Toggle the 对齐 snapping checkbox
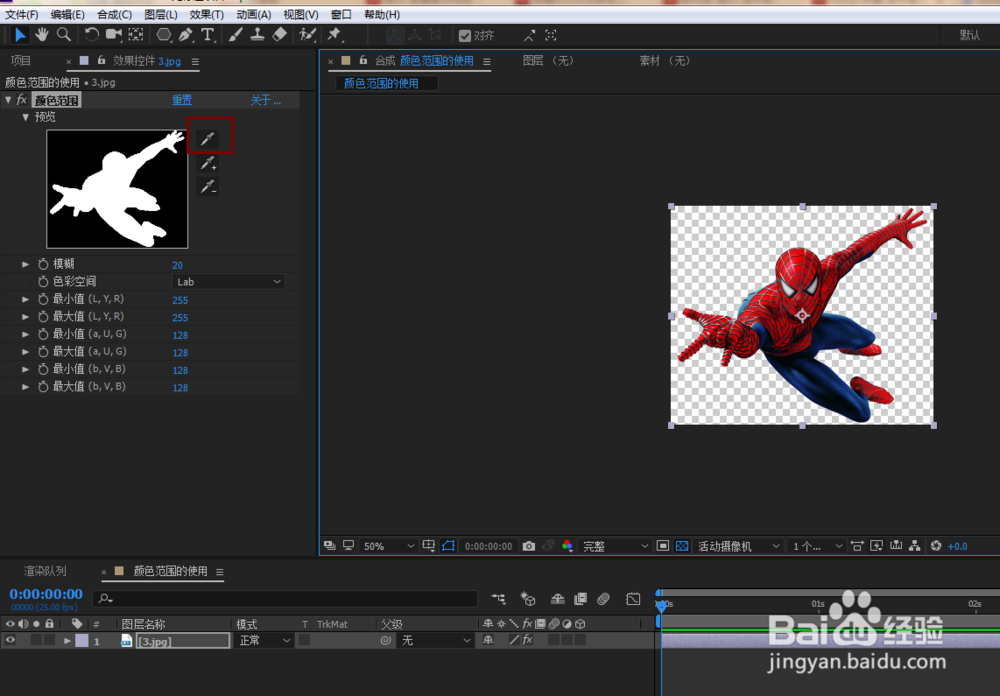 coord(465,36)
